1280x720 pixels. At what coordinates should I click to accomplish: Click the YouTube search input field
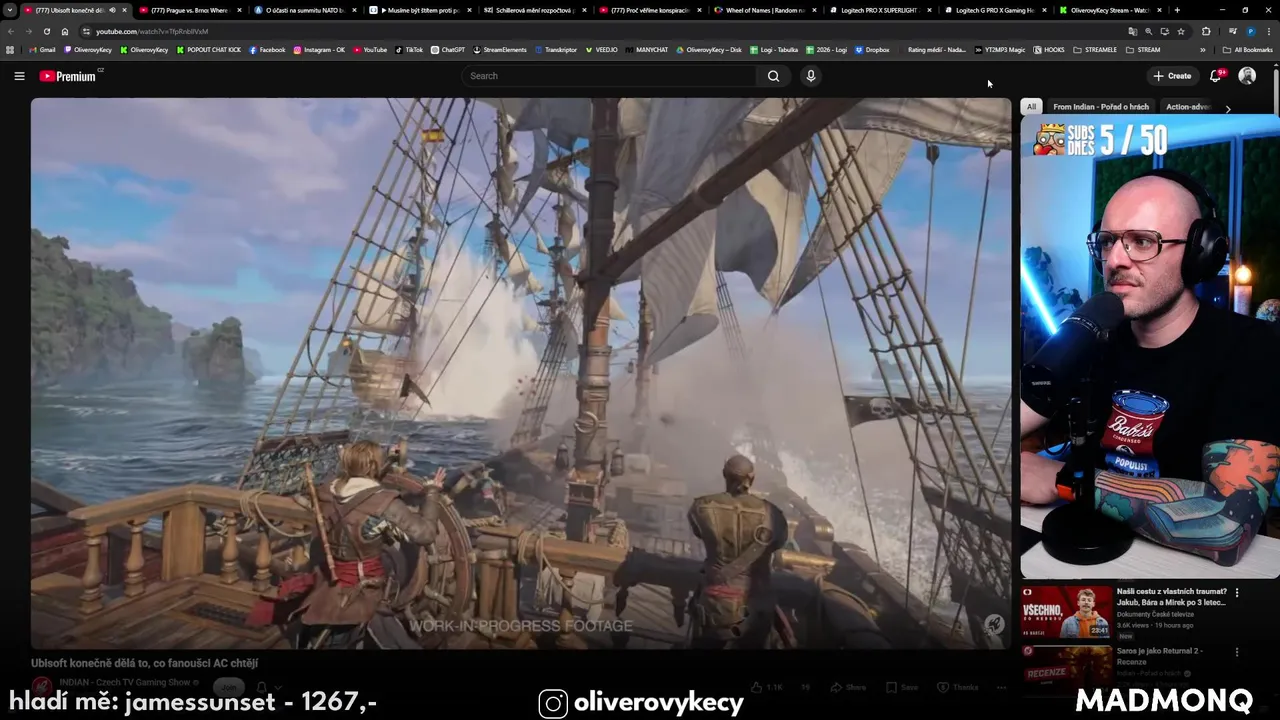point(610,76)
